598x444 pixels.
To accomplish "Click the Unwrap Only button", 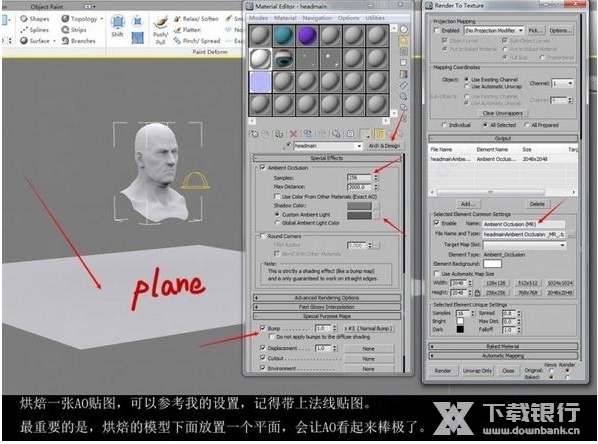I will point(477,370).
